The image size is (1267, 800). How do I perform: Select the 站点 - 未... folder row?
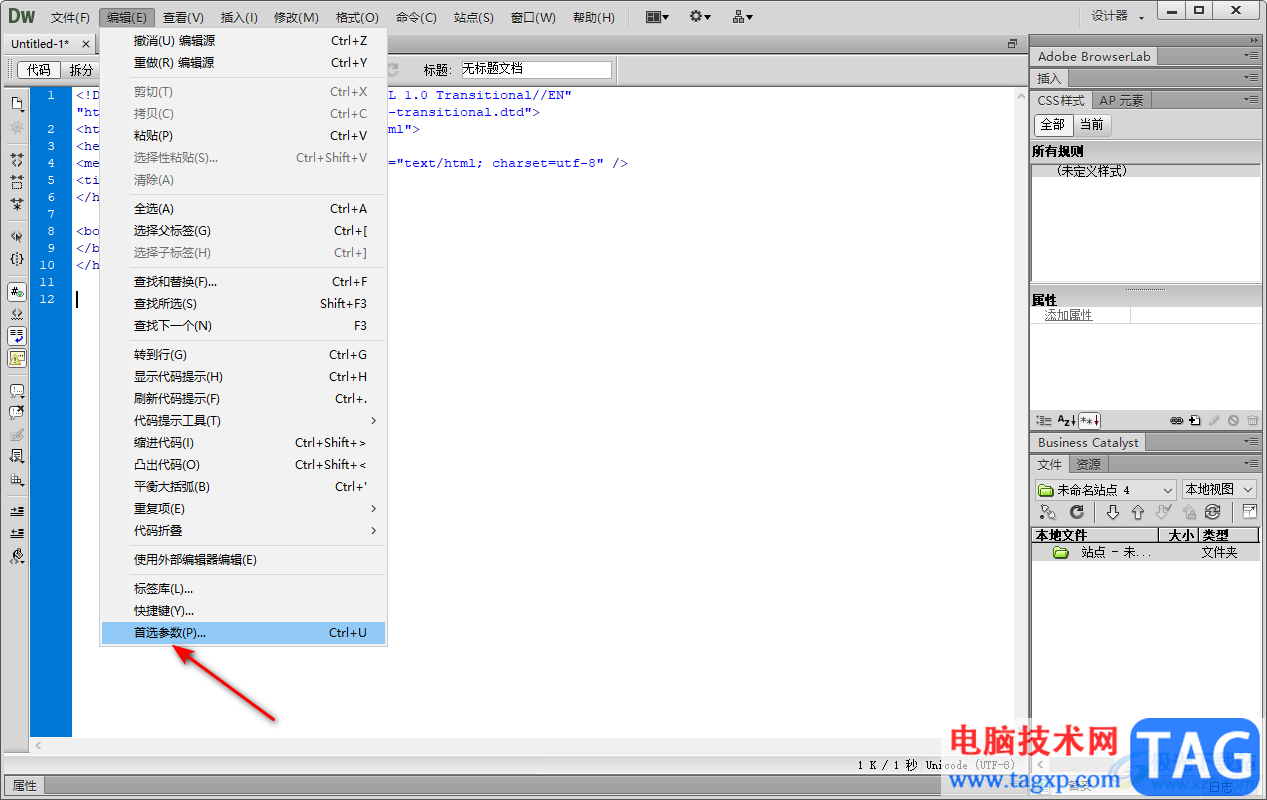tap(1145, 552)
